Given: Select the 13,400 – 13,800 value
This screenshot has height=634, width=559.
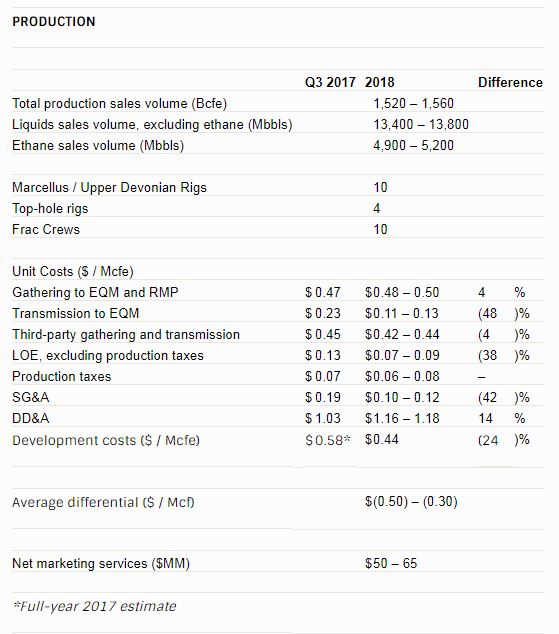Looking at the screenshot, I should click(x=421, y=124).
